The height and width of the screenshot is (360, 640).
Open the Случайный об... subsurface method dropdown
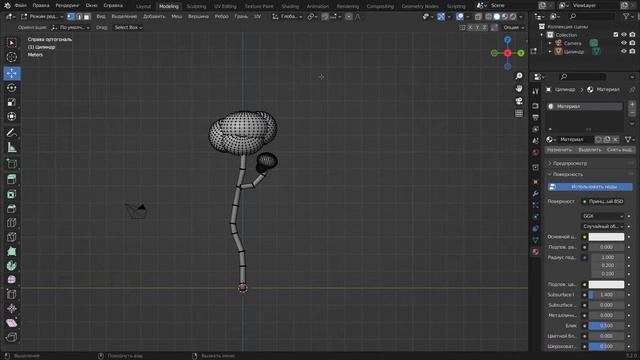pos(602,226)
